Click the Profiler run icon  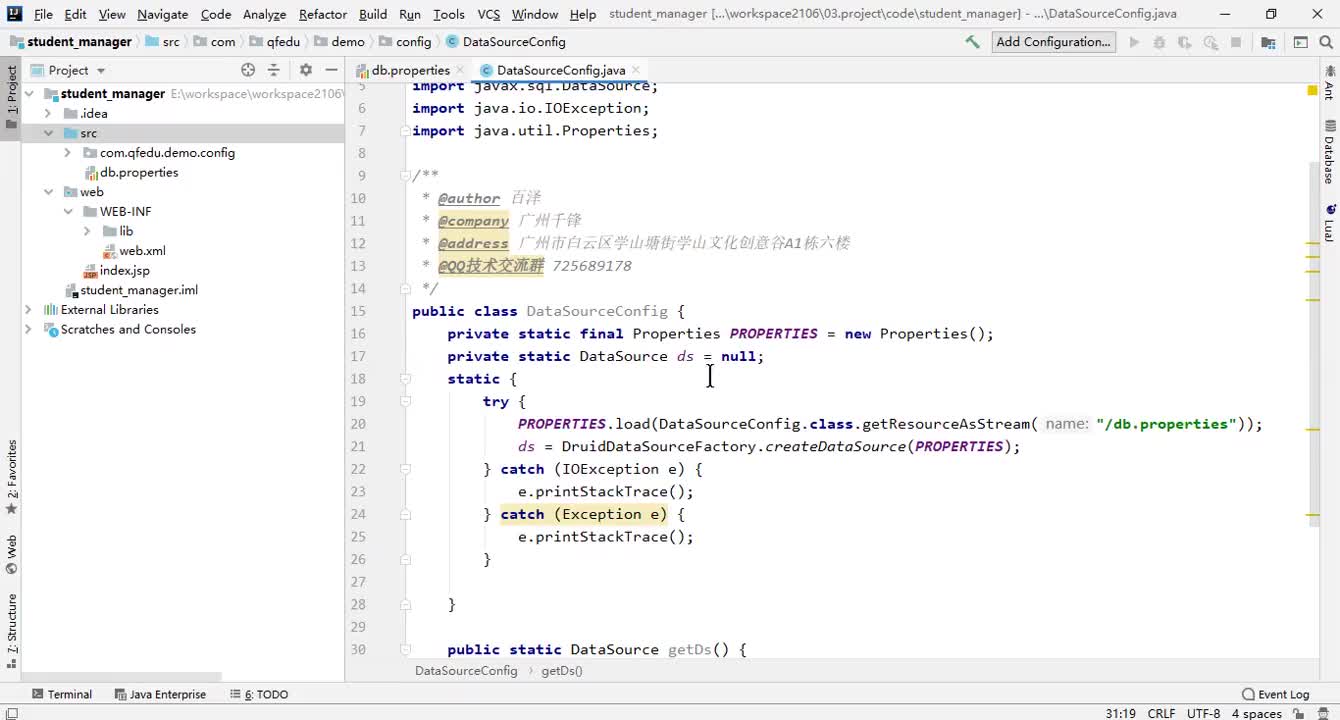[x=1211, y=42]
